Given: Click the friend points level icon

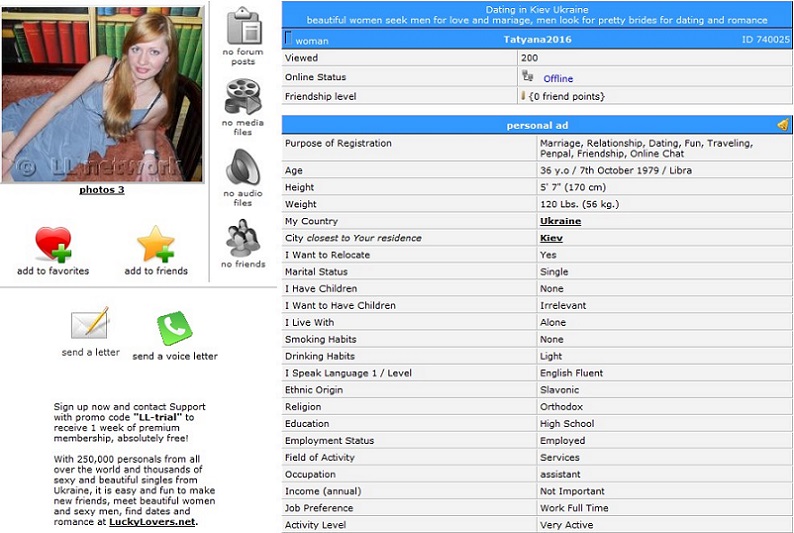Looking at the screenshot, I should pyautogui.click(x=523, y=95).
